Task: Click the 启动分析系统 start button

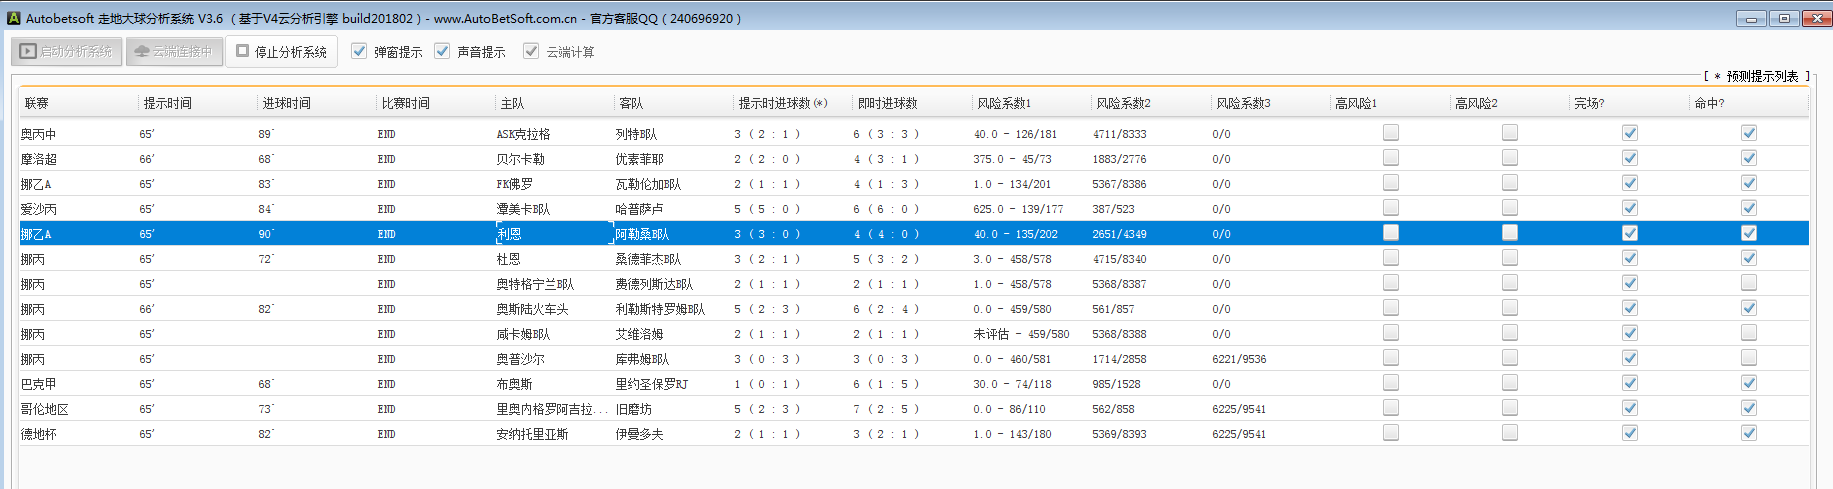Action: coord(67,51)
